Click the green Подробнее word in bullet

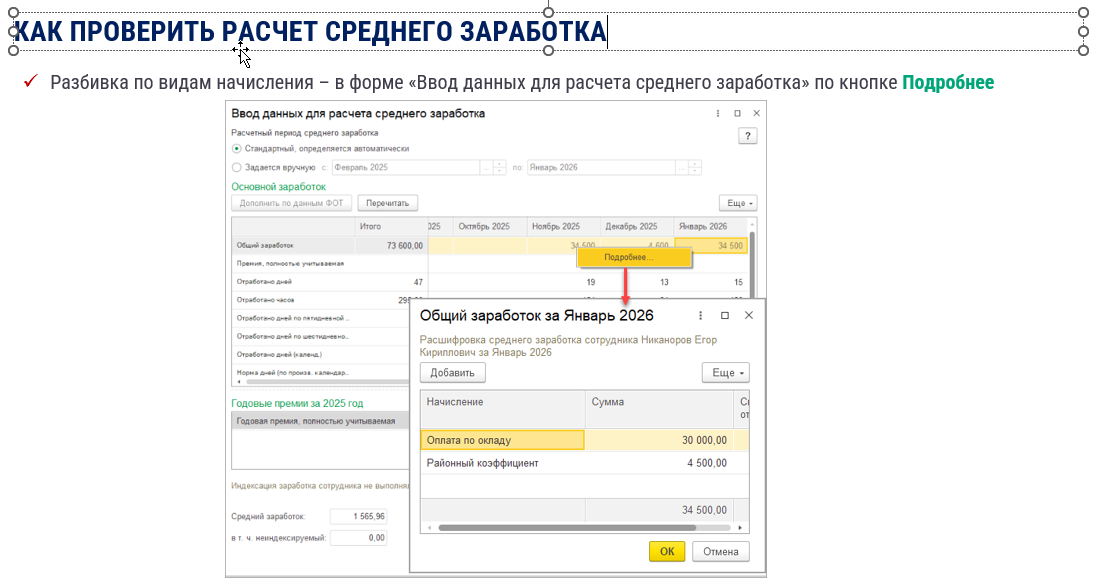(x=948, y=83)
